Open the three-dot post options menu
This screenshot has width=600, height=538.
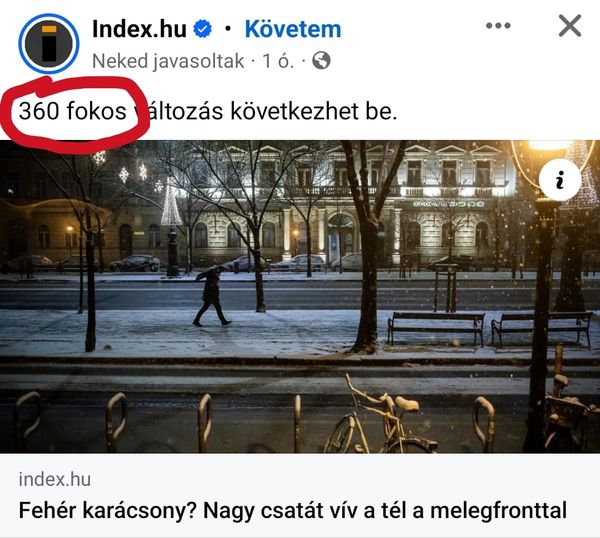coord(498,26)
